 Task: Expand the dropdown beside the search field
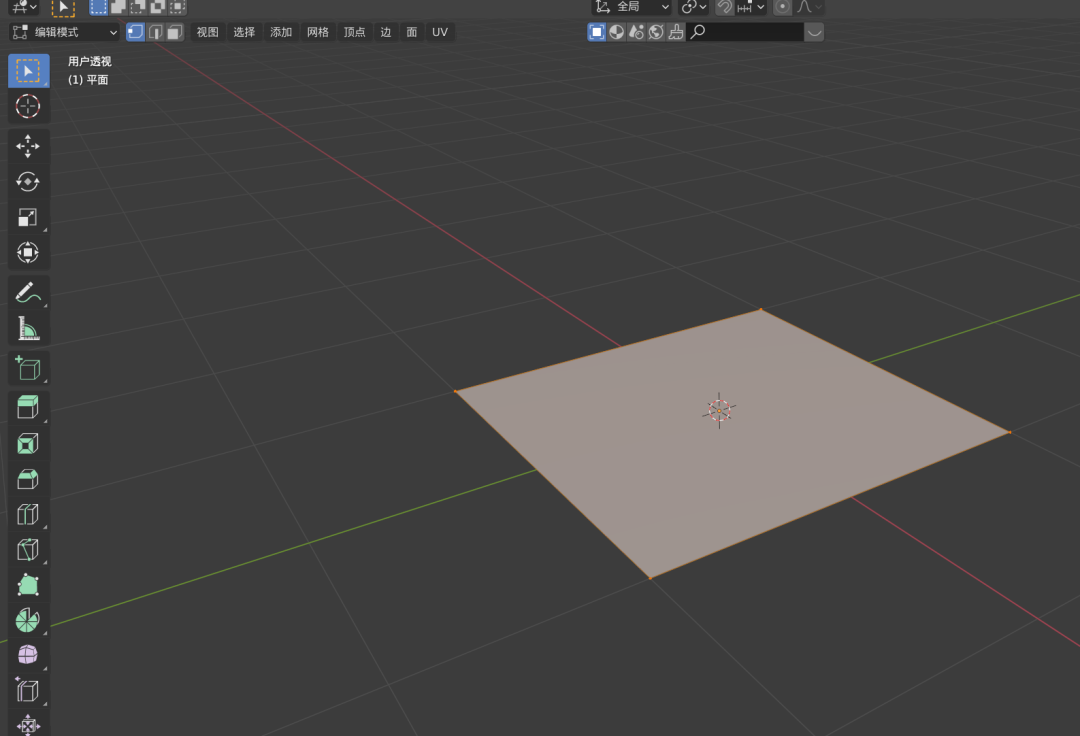click(x=814, y=32)
